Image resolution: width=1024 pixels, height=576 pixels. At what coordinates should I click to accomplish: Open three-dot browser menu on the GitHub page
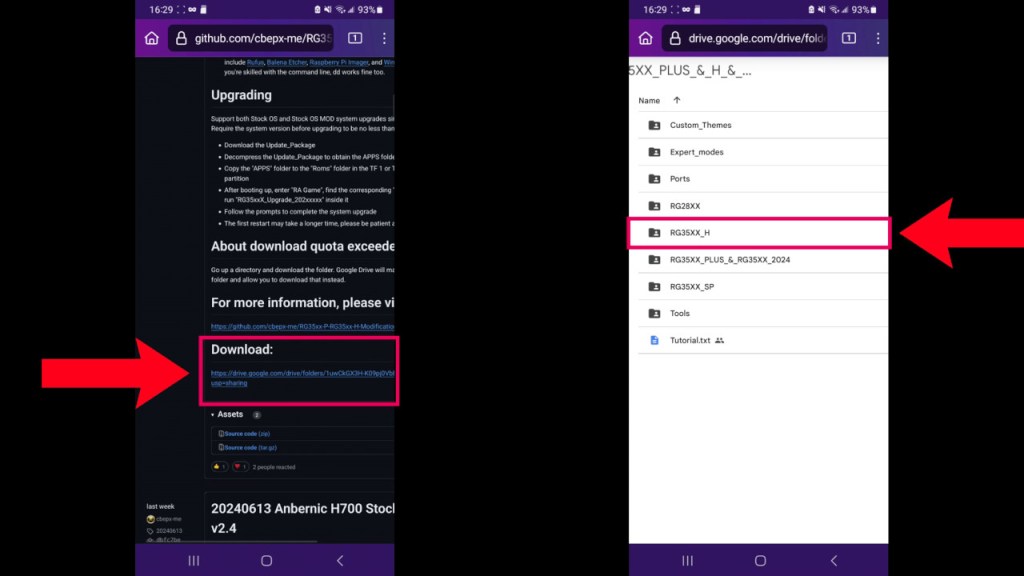point(384,38)
